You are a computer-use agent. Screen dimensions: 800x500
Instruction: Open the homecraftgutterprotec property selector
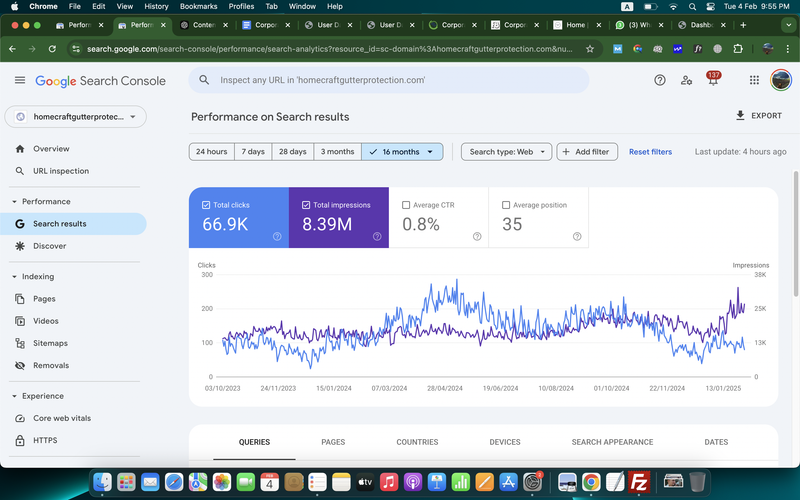76,117
